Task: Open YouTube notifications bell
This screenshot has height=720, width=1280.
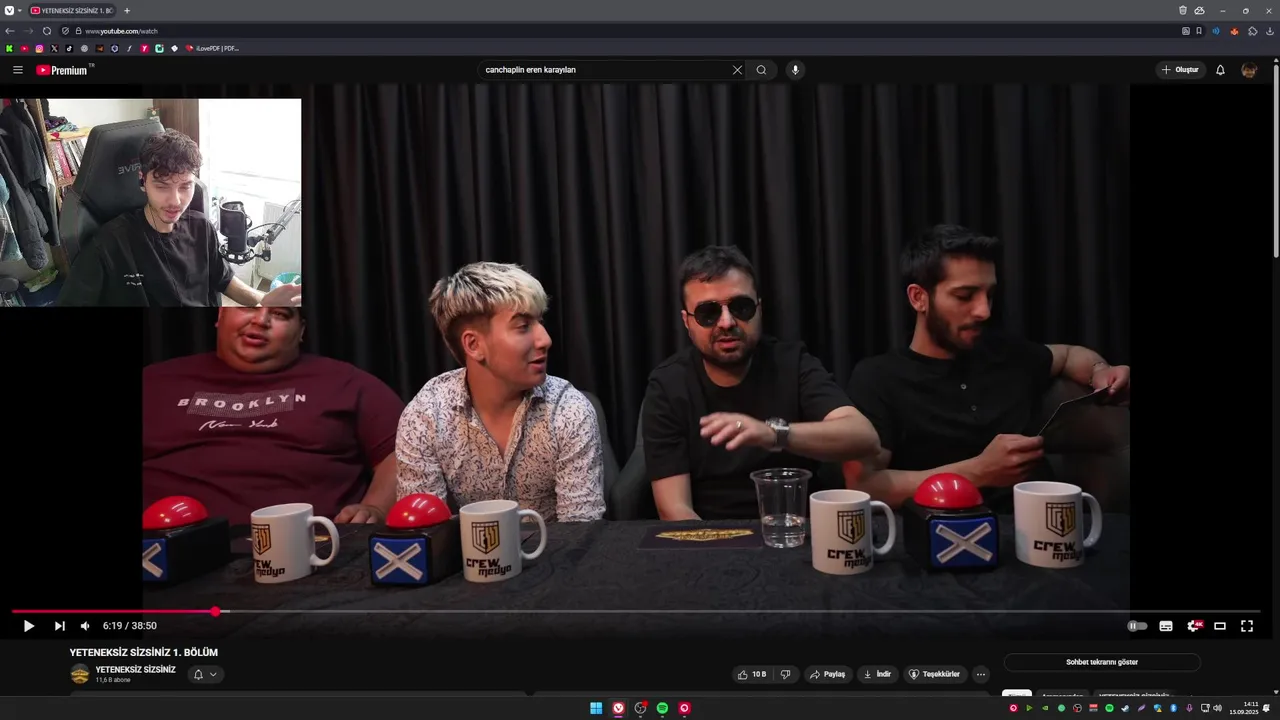Action: coord(1220,70)
